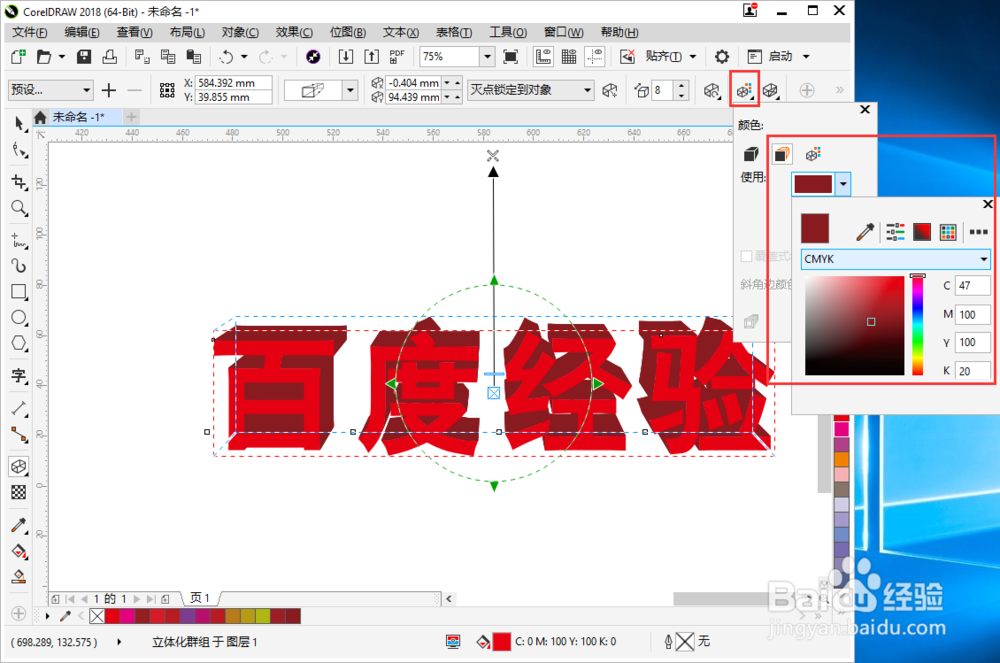Open the Tools menu
This screenshot has height=663, width=1000.
click(508, 32)
